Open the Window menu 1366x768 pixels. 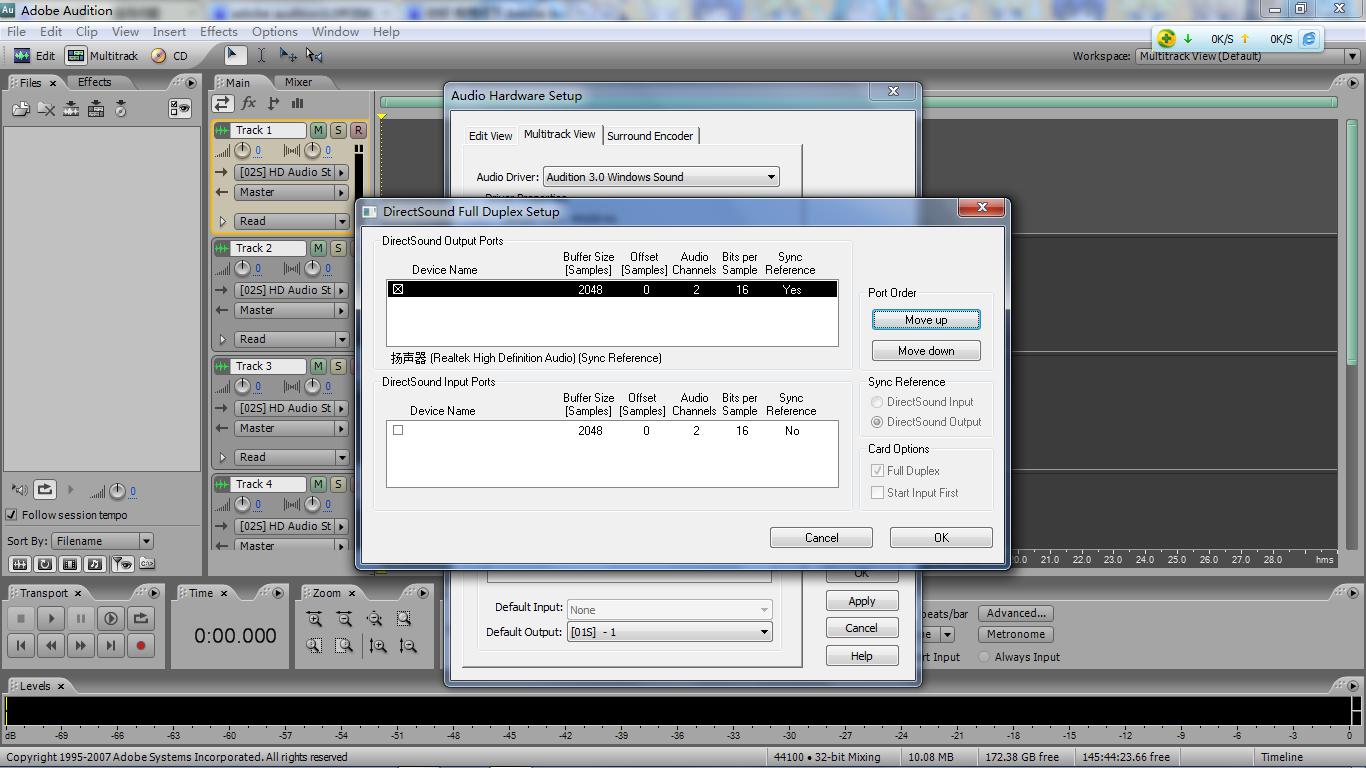click(335, 31)
